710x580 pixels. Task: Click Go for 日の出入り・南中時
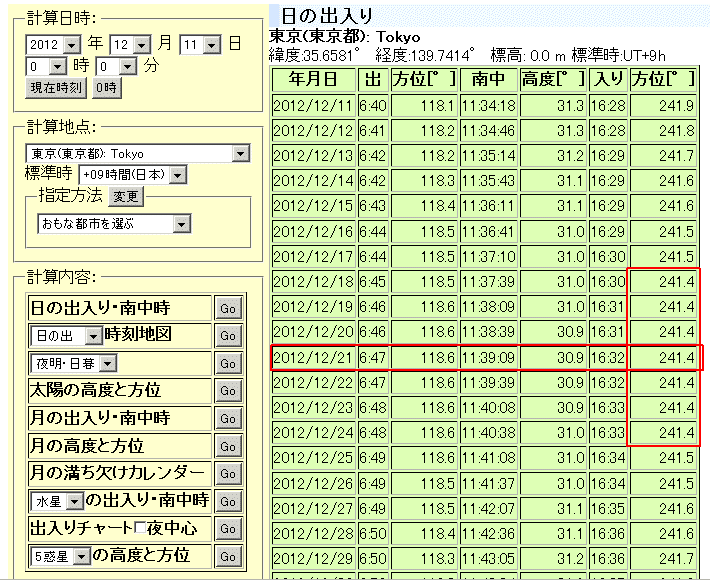tap(228, 308)
